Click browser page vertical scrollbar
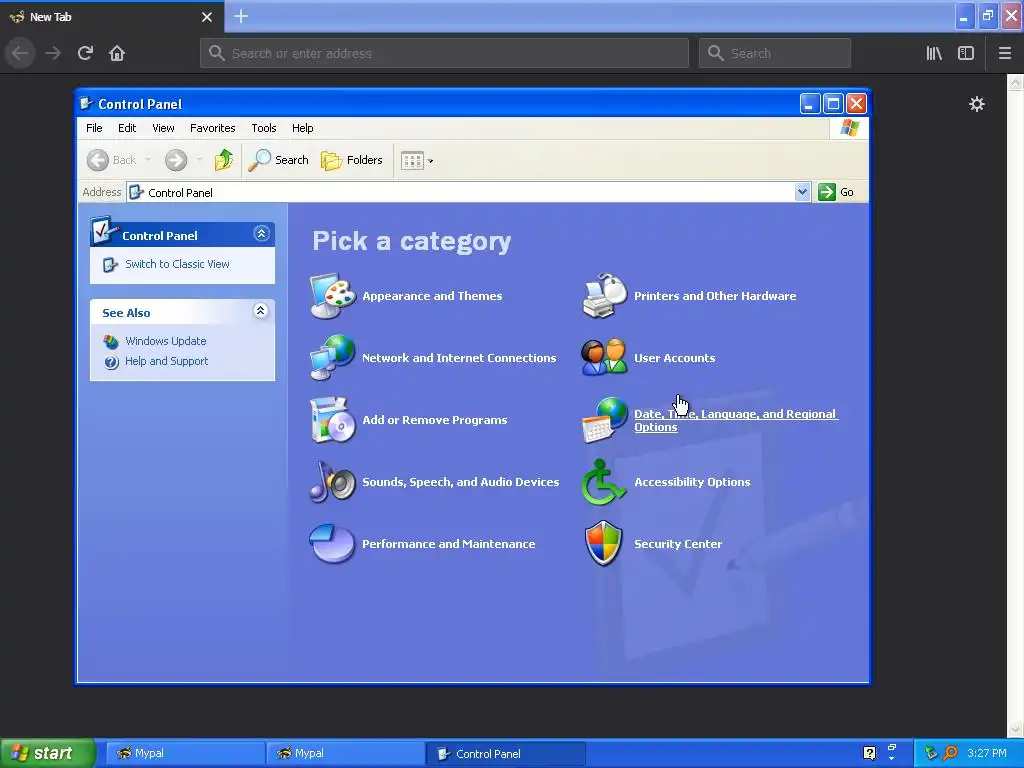Viewport: 1024px width, 768px height. [x=1015, y=406]
